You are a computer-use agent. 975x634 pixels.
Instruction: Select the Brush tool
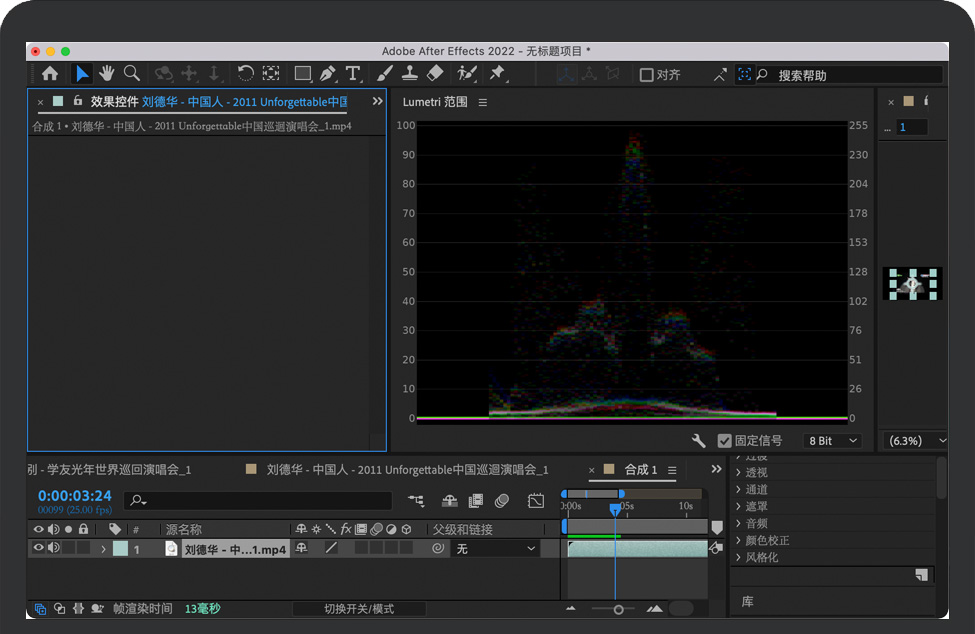point(385,73)
